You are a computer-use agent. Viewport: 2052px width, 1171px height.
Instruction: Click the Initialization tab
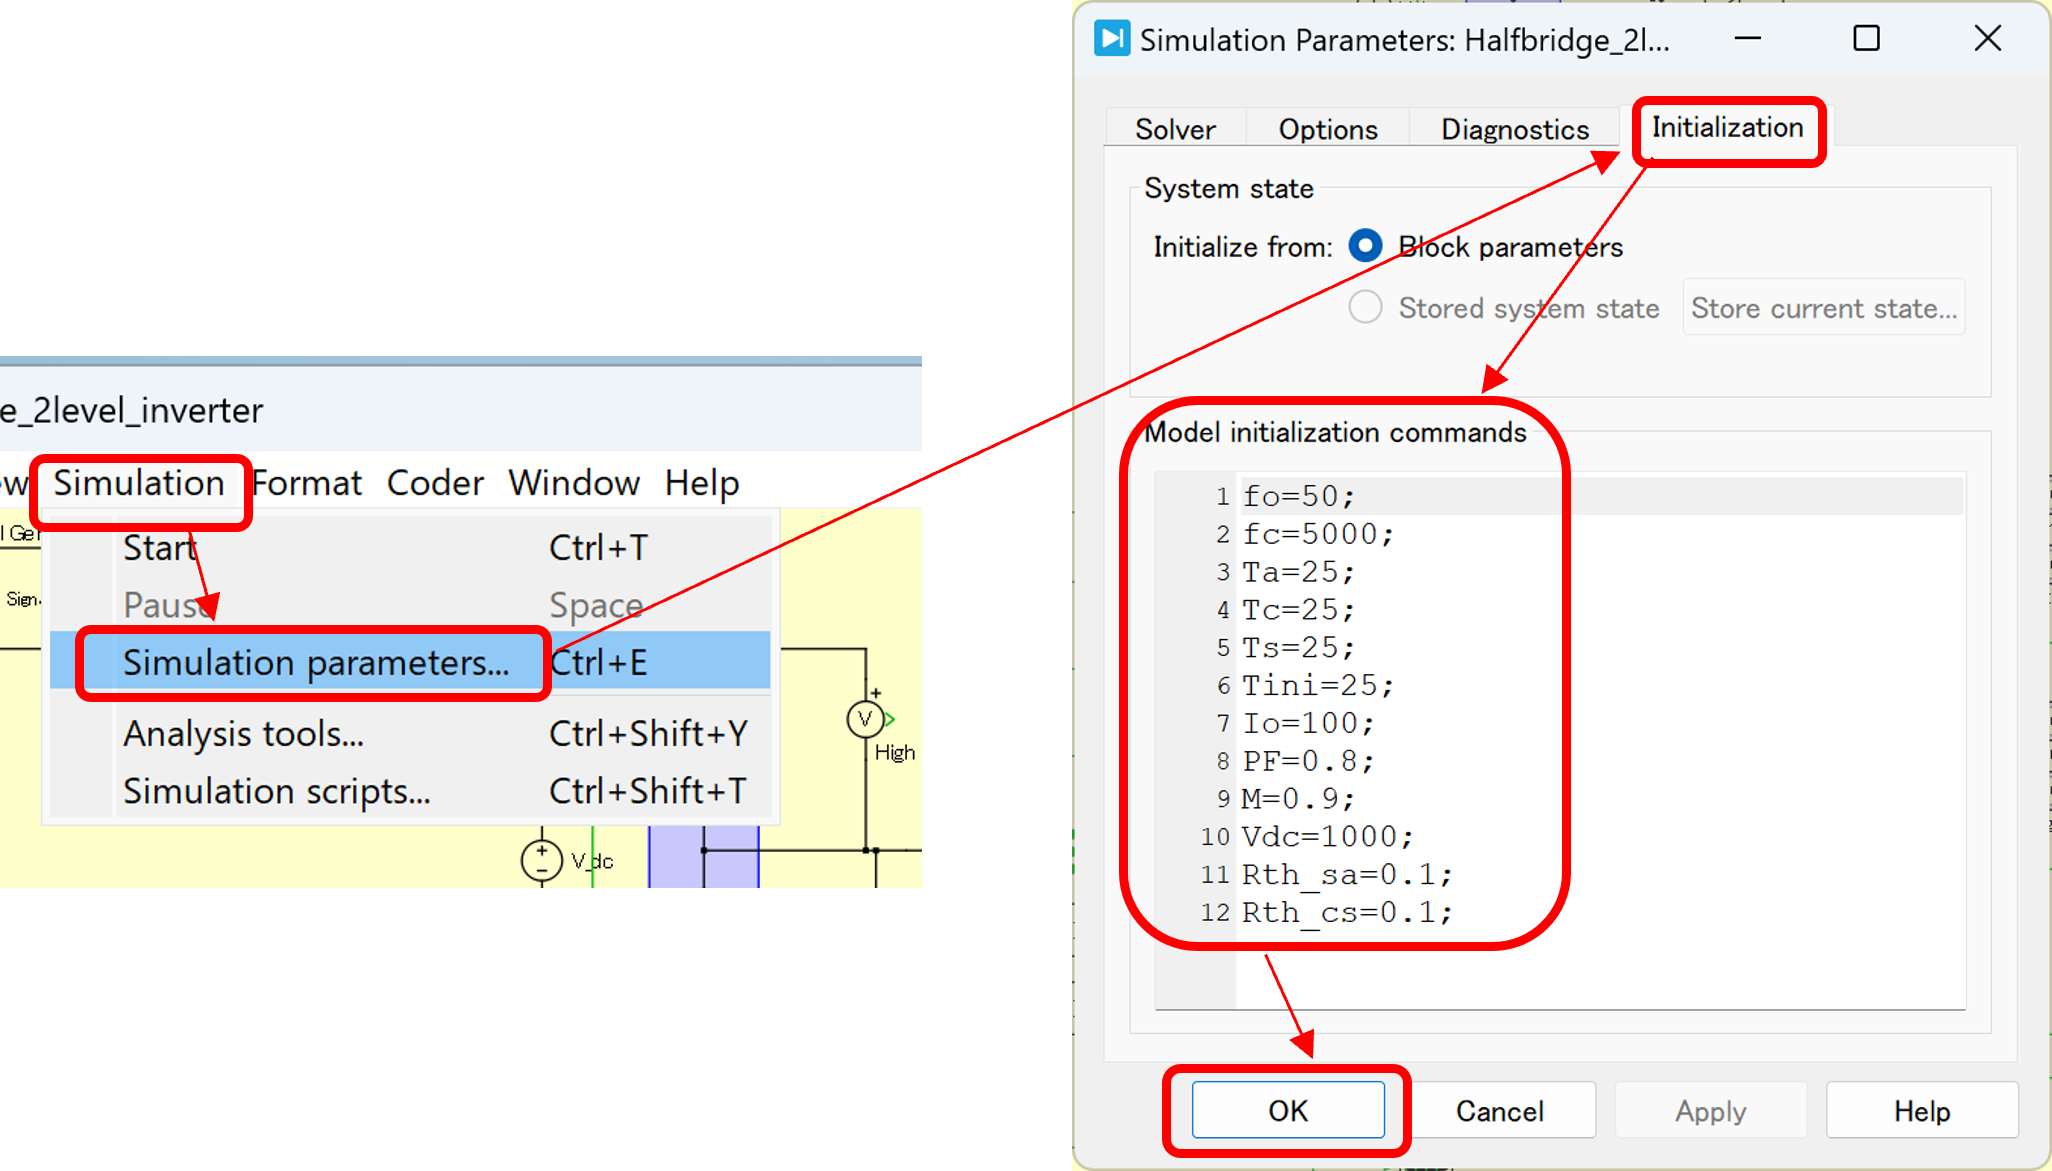(1727, 128)
